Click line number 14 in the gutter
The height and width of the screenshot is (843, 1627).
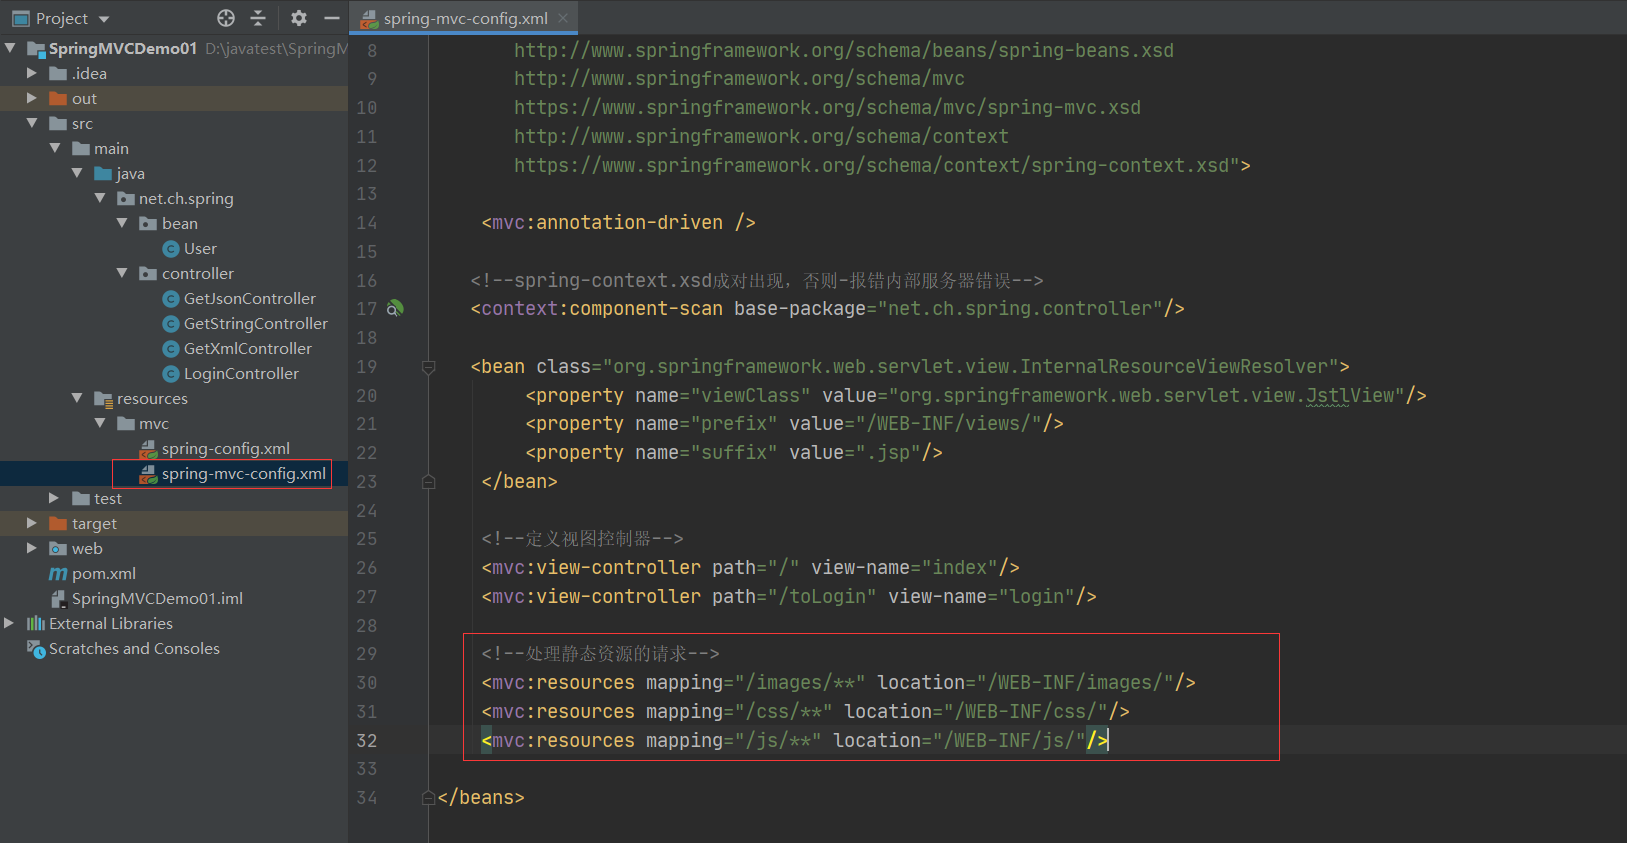coord(367,223)
